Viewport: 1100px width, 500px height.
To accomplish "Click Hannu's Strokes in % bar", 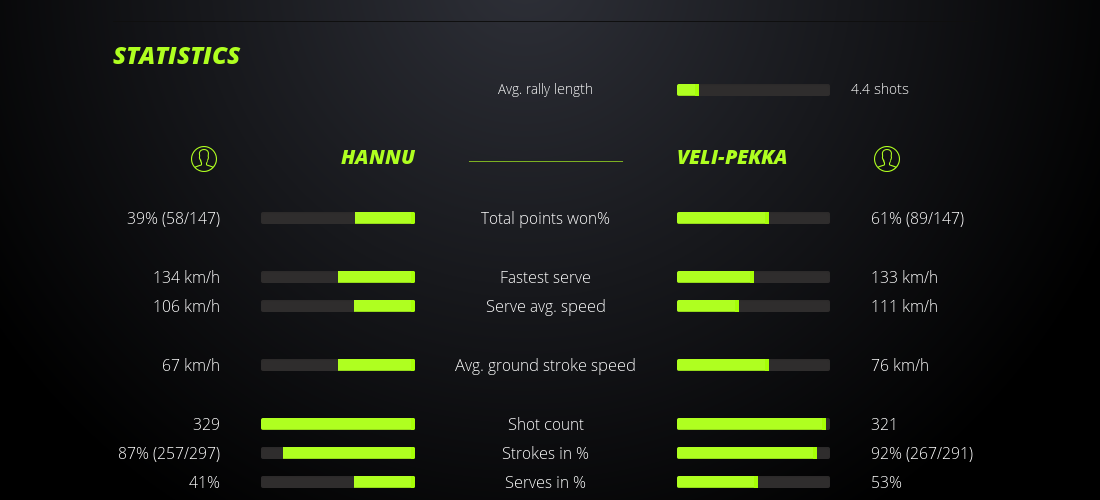I will [x=338, y=453].
